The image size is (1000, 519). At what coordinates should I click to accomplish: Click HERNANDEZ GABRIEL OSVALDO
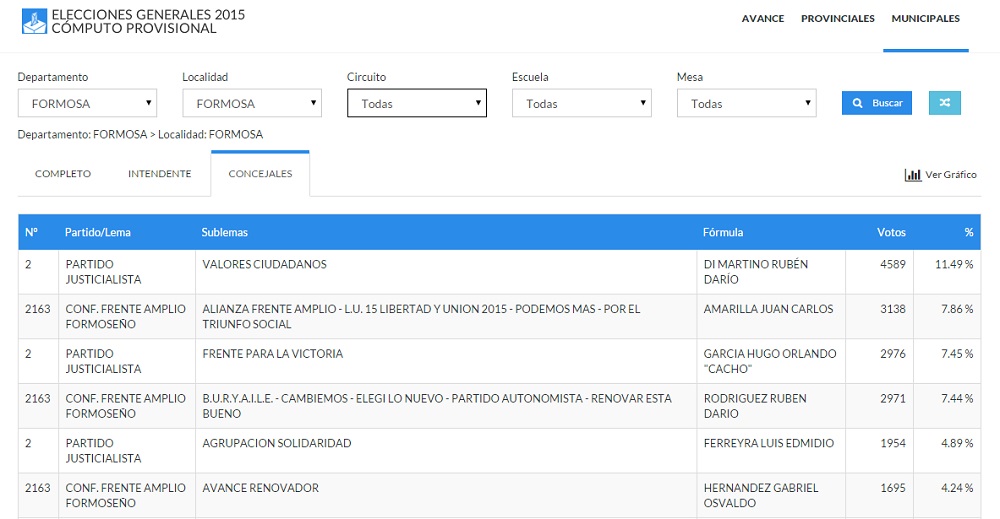click(x=761, y=495)
